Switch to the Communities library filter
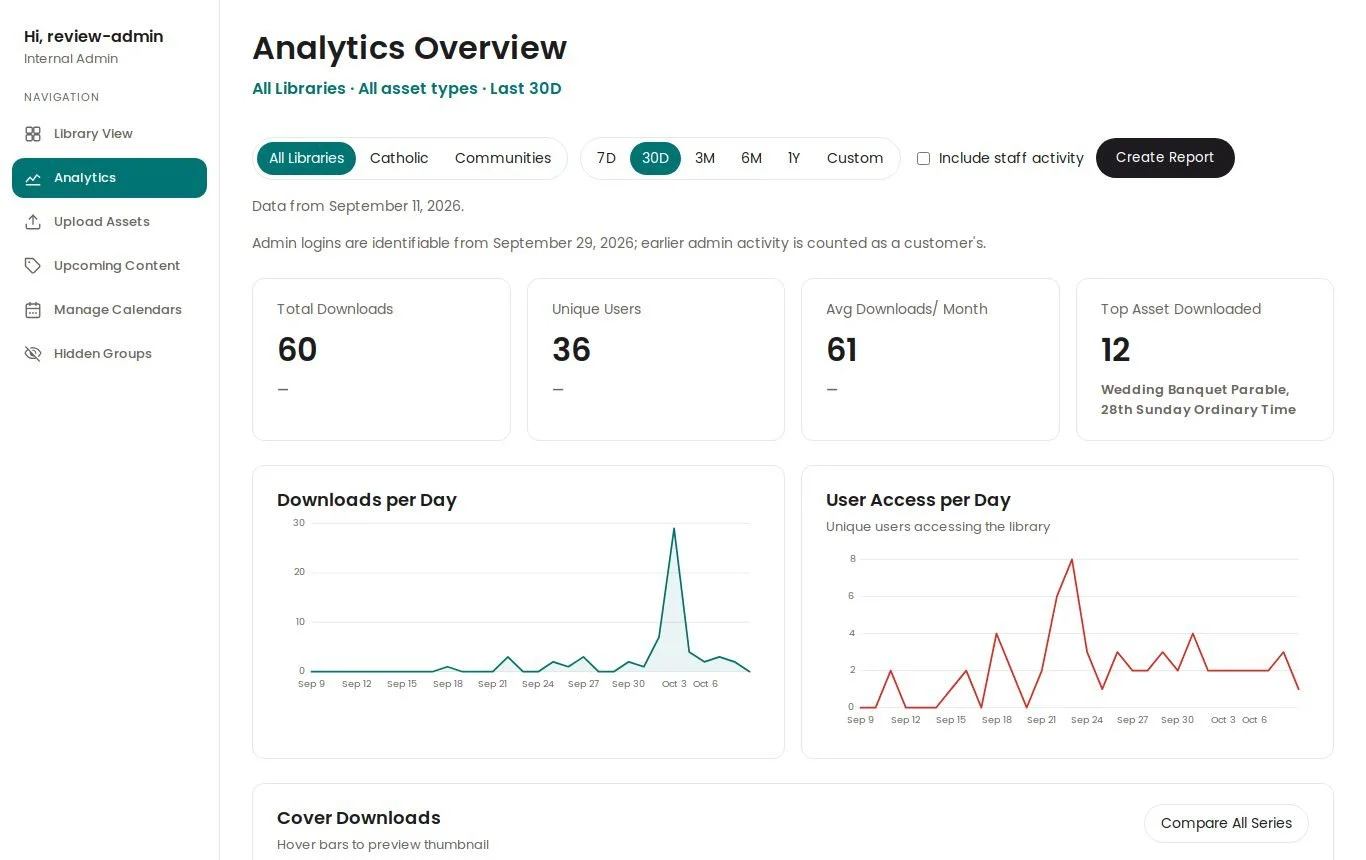This screenshot has height=860, width=1366. click(503, 158)
